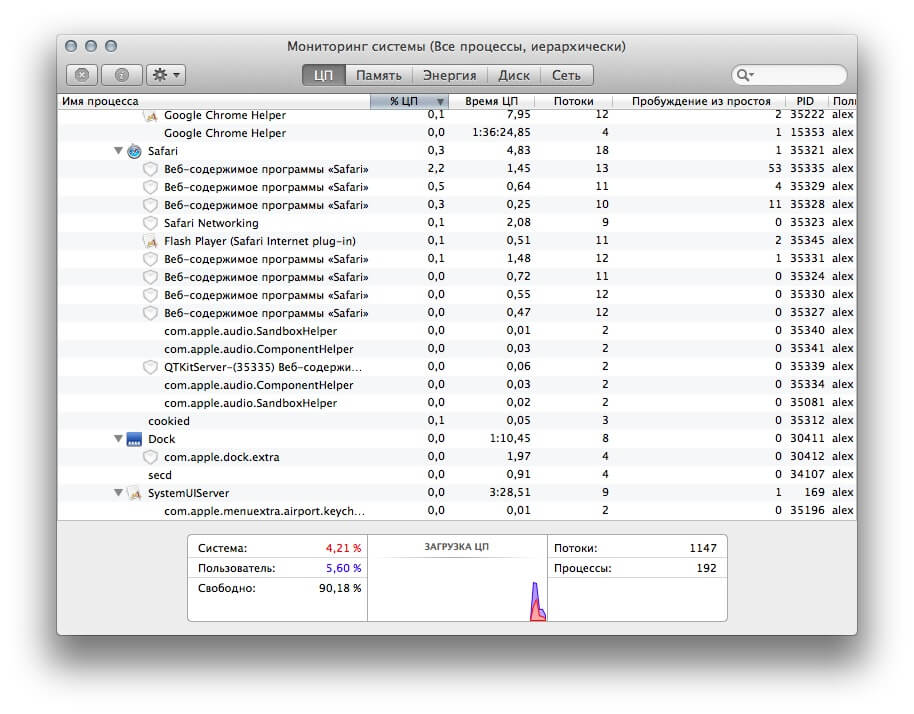
Task: Click the PID 30411 cell
Action: (x=807, y=438)
